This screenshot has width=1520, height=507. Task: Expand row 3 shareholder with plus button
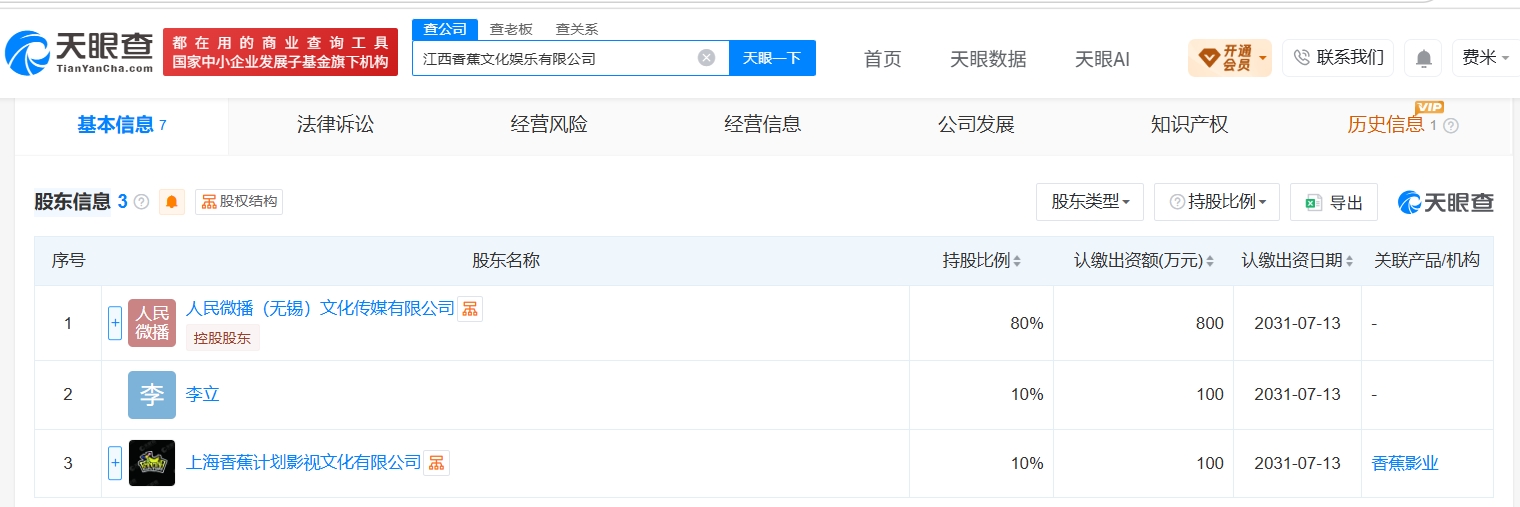pos(115,463)
